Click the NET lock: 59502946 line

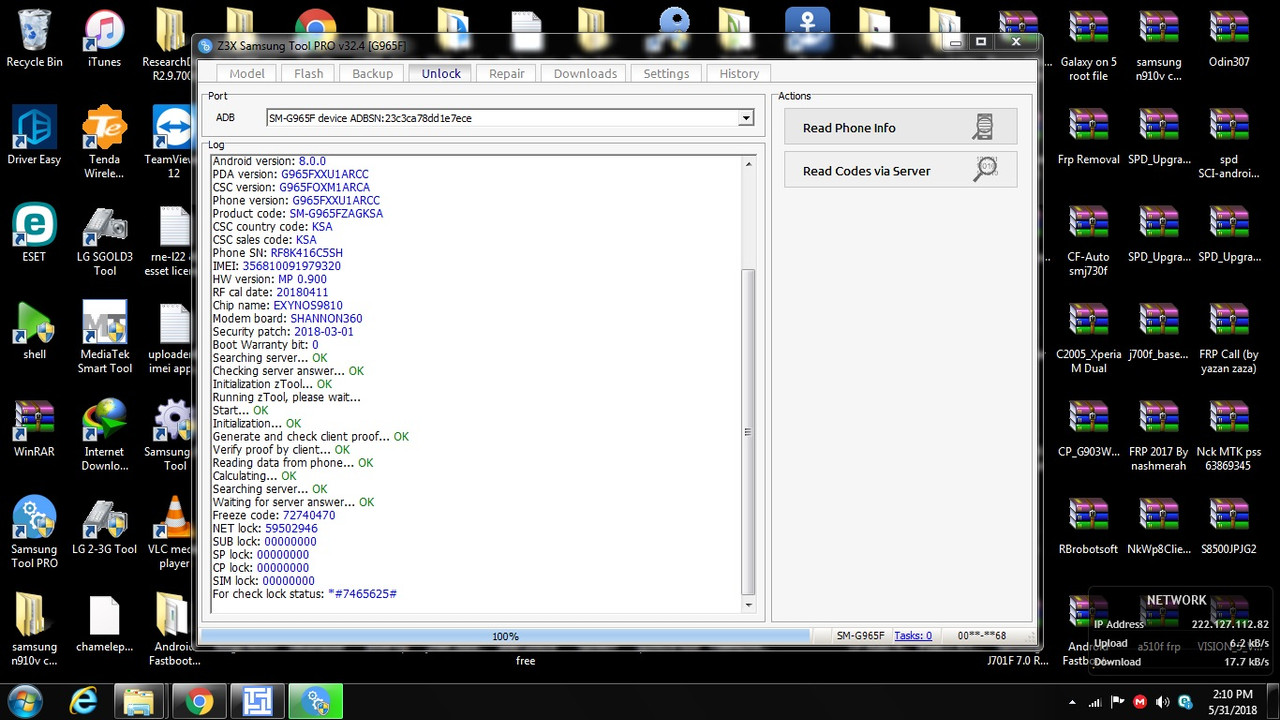[265, 528]
